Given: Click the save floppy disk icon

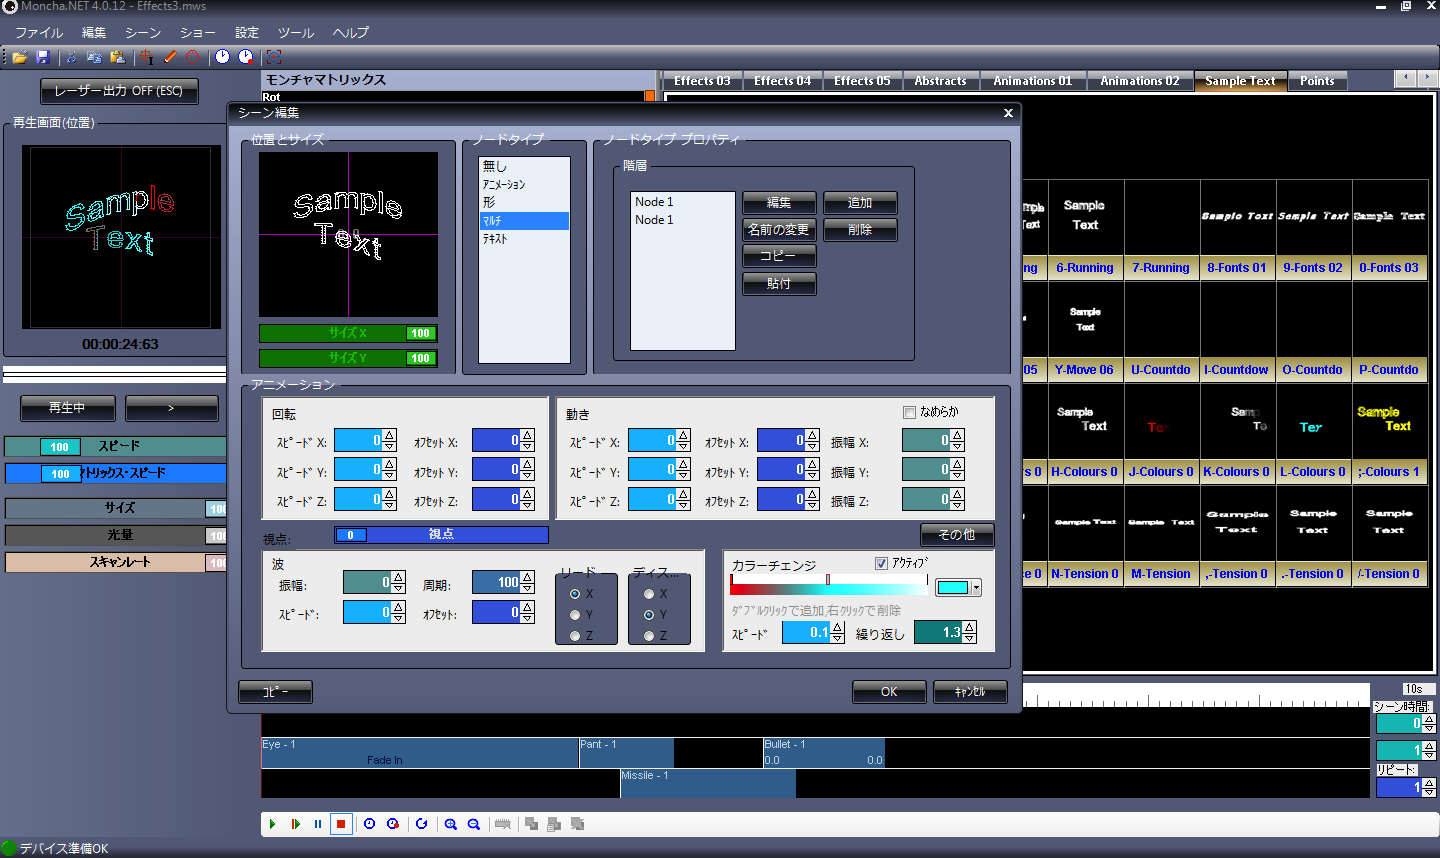Looking at the screenshot, I should [42, 57].
